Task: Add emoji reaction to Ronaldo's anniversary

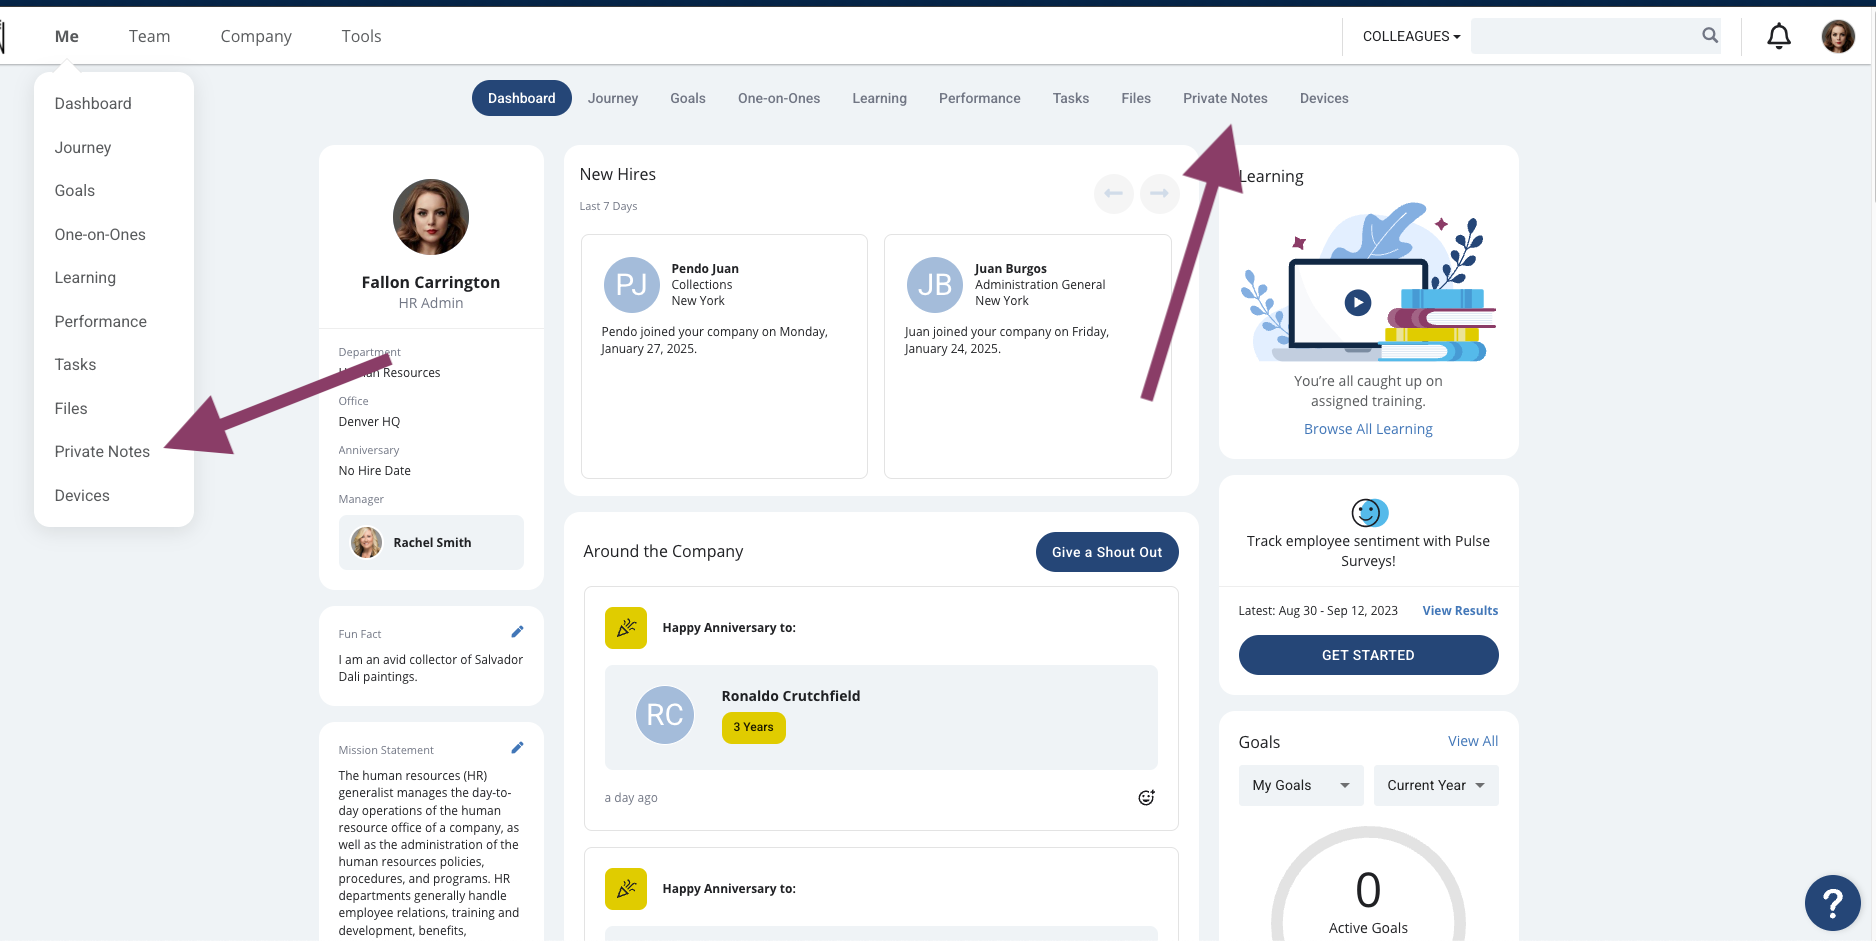Action: coord(1146,797)
